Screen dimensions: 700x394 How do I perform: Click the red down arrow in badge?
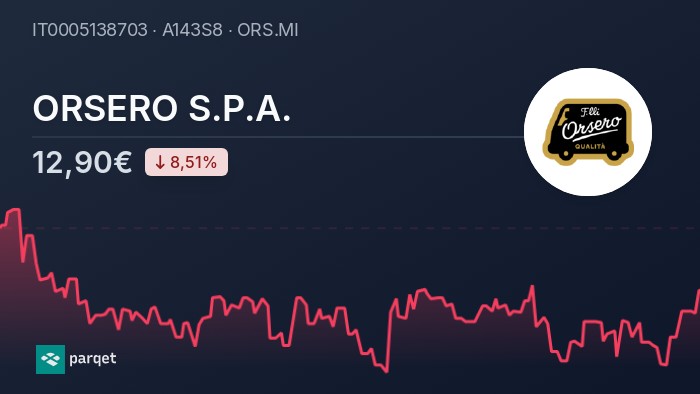(x=160, y=162)
